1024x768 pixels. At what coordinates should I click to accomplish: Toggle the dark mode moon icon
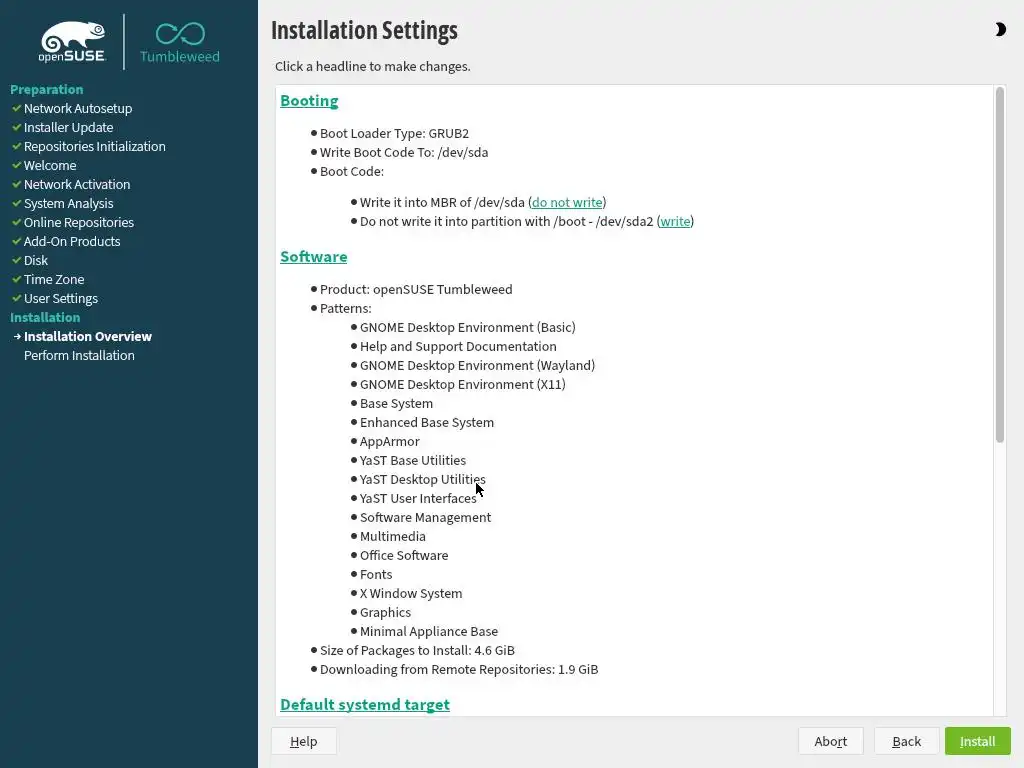pos(1000,29)
